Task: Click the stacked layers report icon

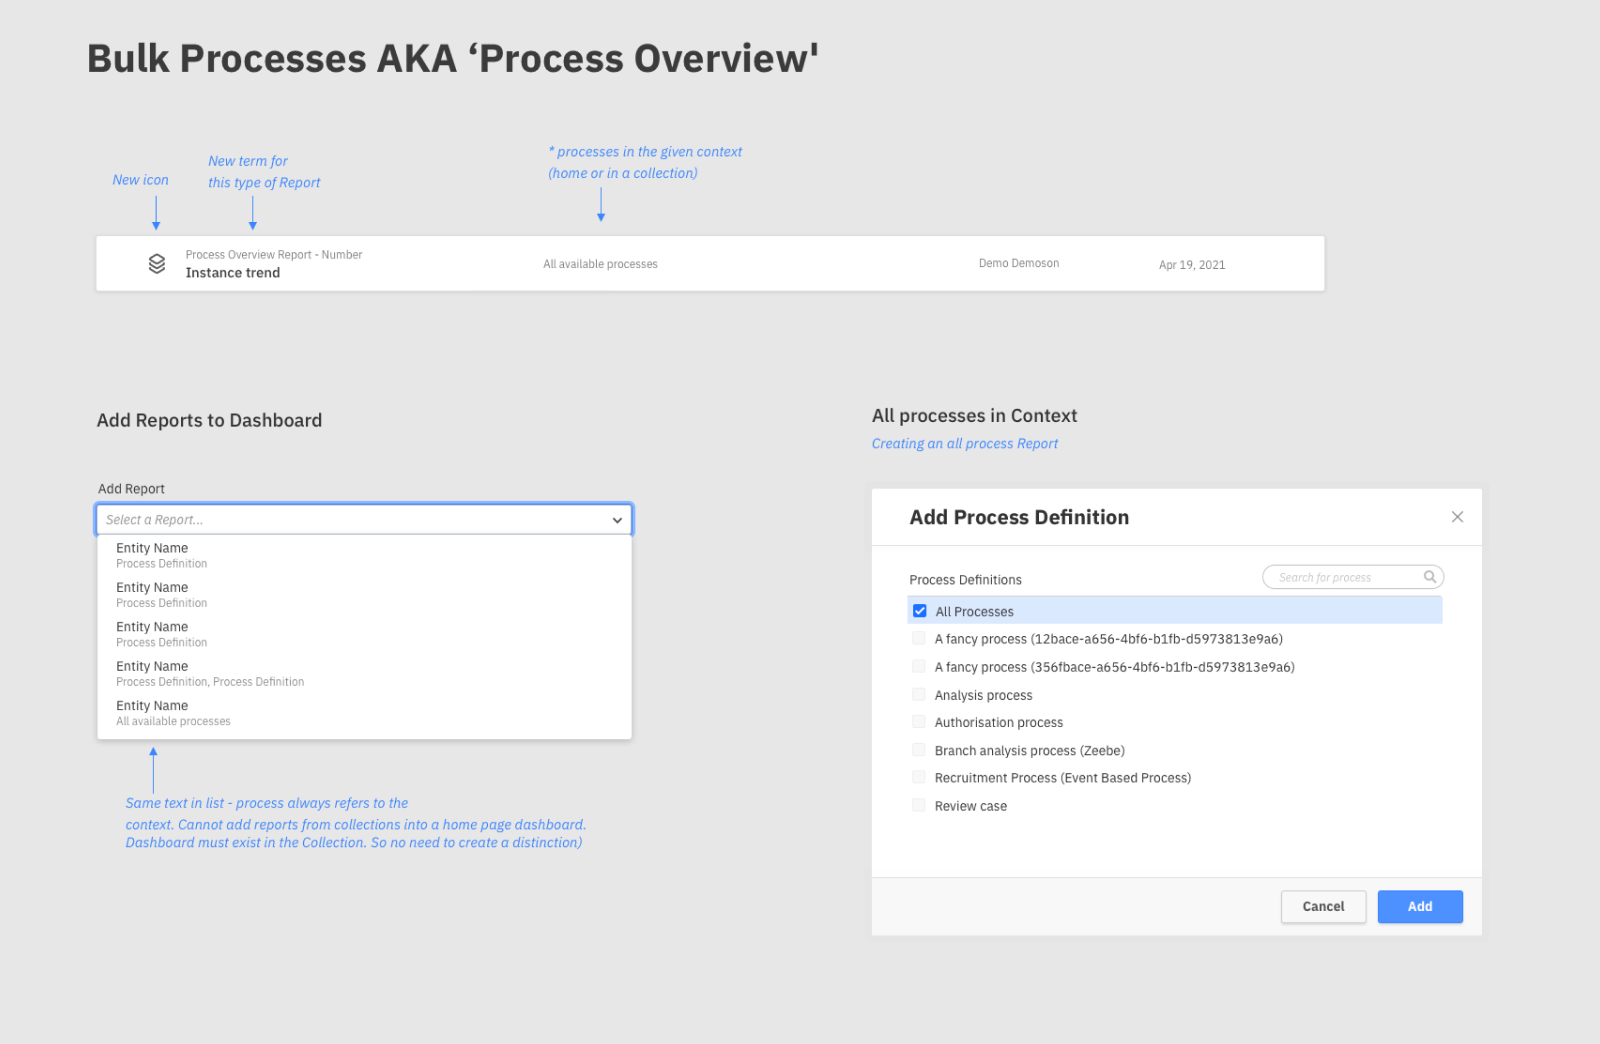Action: [x=157, y=264]
